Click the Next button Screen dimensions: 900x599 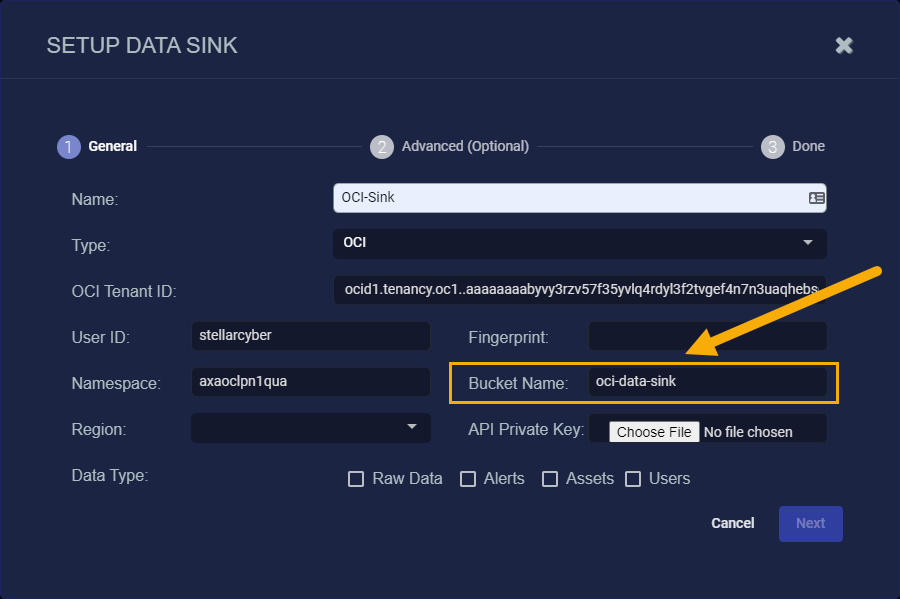click(x=810, y=523)
